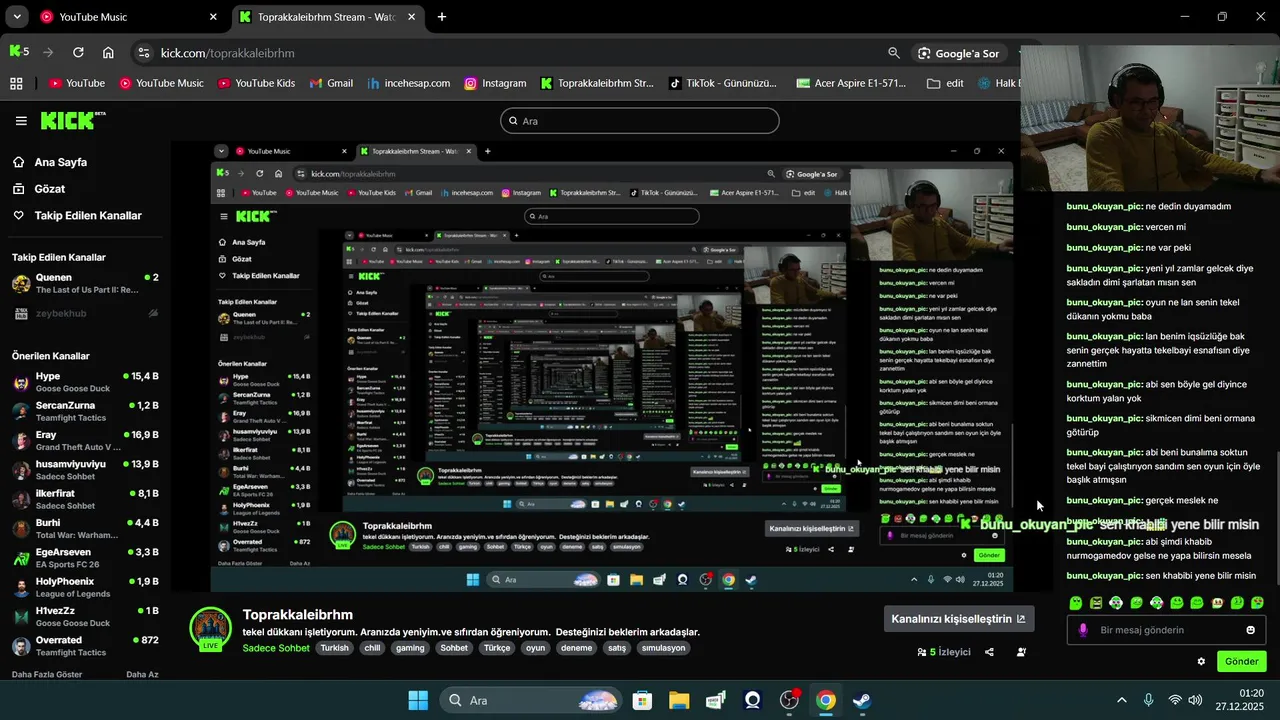Insert the last emote in chat row
Image resolution: width=1280 pixels, height=720 pixels.
point(1258,603)
